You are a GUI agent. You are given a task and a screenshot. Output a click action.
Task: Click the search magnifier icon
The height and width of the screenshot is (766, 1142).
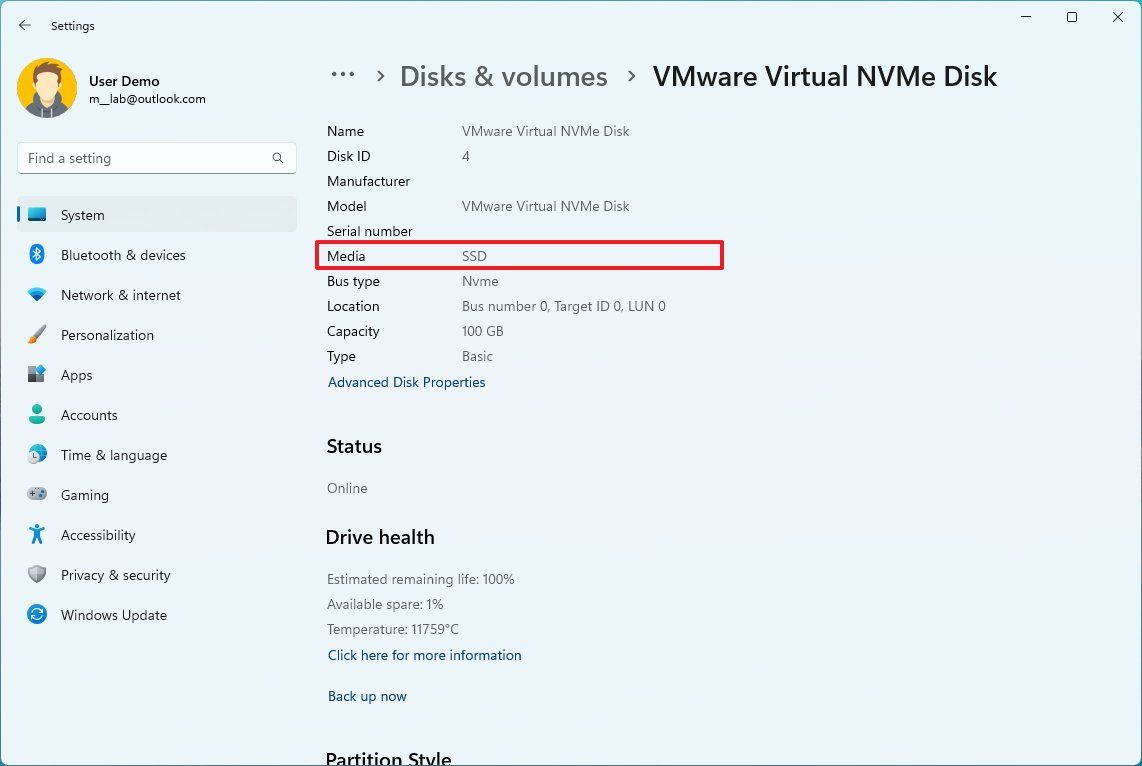tap(278, 158)
